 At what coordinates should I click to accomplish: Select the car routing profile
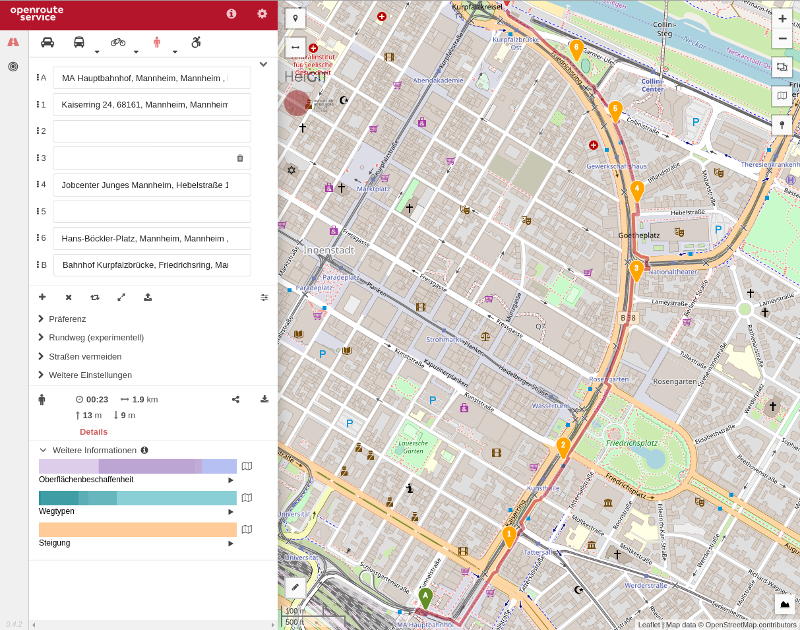[47, 42]
